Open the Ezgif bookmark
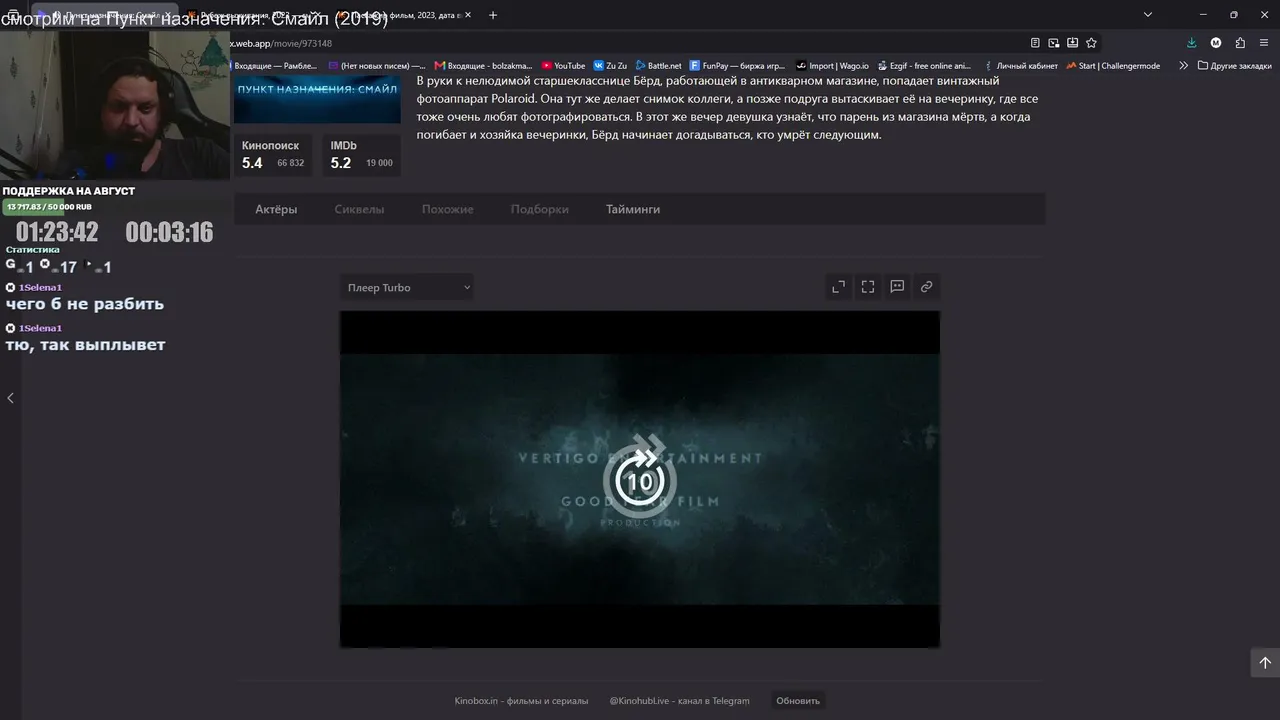 [x=923, y=66]
